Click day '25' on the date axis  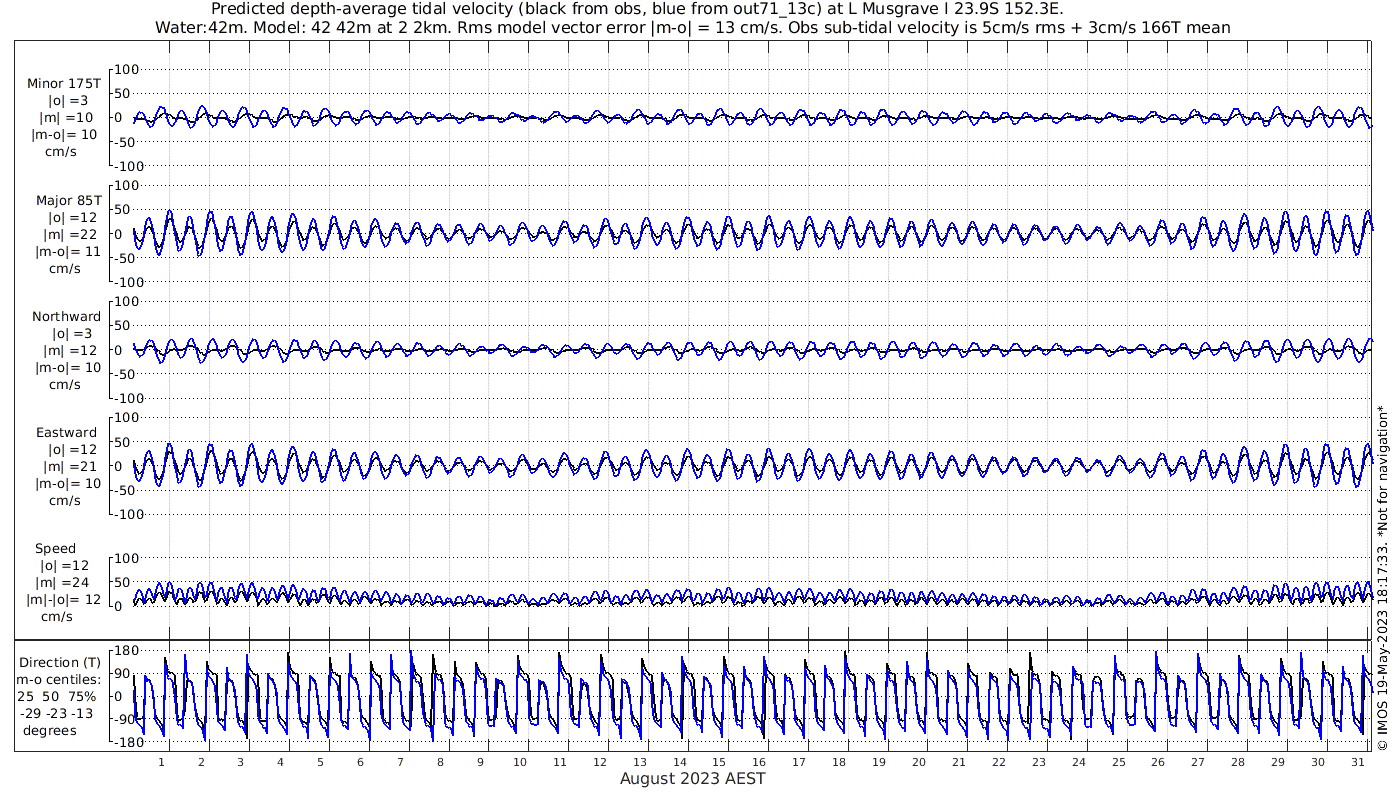[1118, 762]
